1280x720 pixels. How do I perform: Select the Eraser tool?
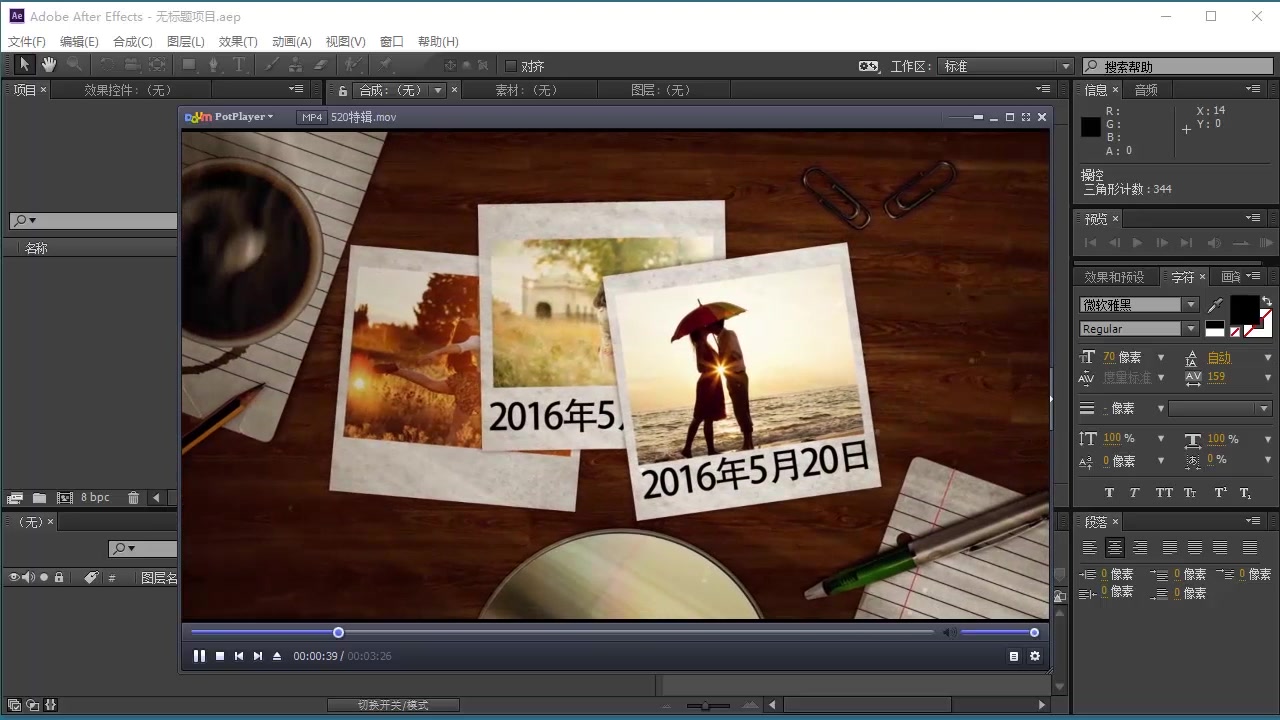pos(320,65)
